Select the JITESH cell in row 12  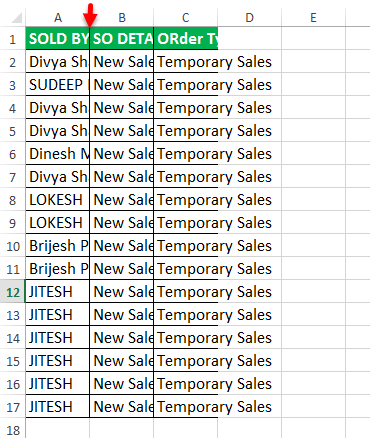(58, 292)
